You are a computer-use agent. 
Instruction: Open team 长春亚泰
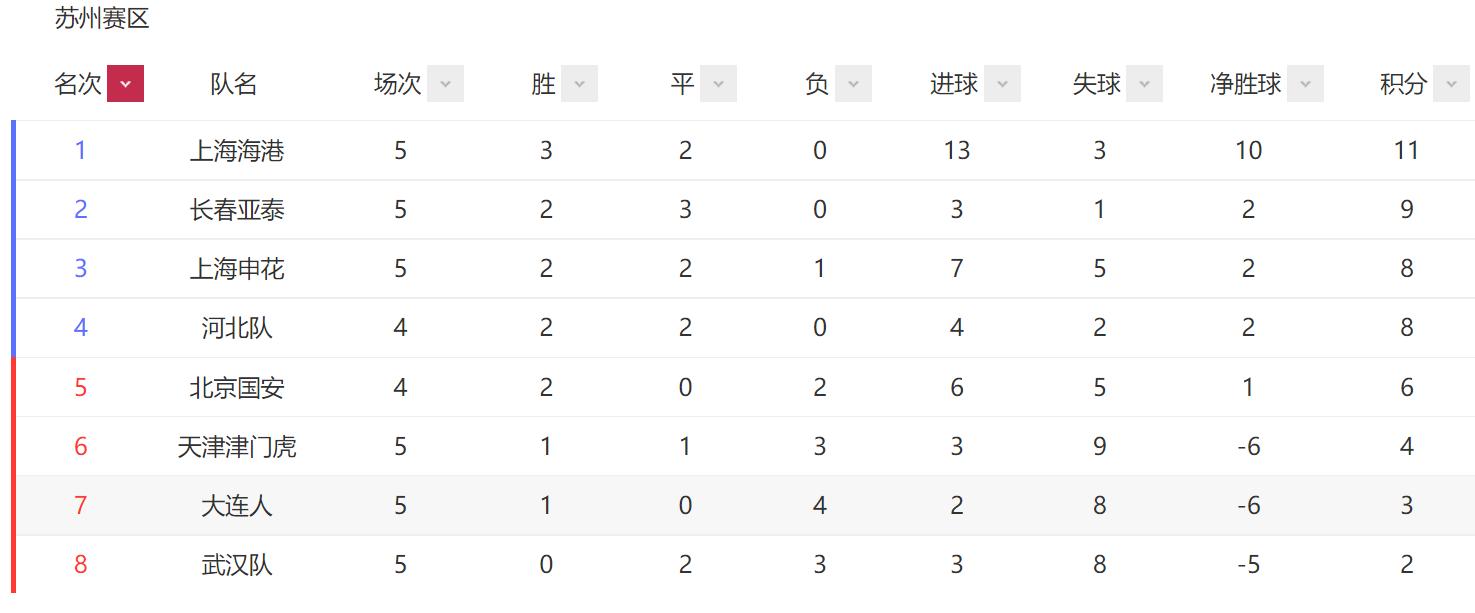[237, 210]
